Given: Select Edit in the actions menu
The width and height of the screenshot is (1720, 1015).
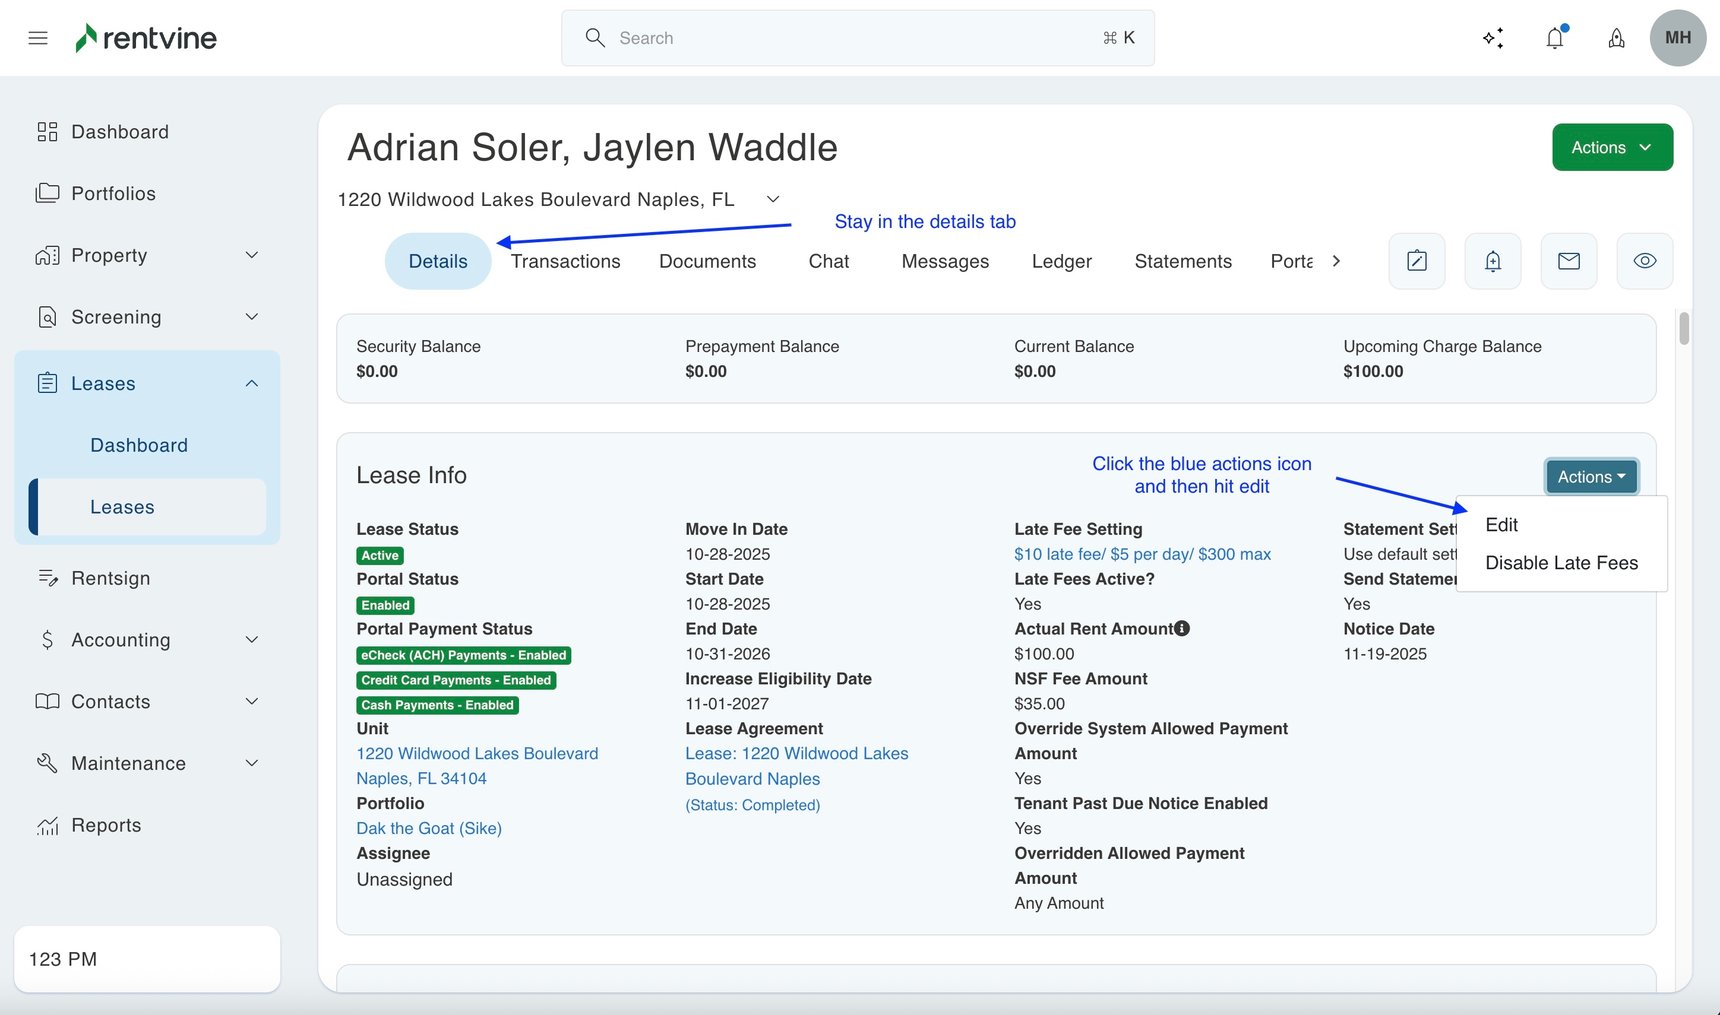Looking at the screenshot, I should coord(1502,524).
